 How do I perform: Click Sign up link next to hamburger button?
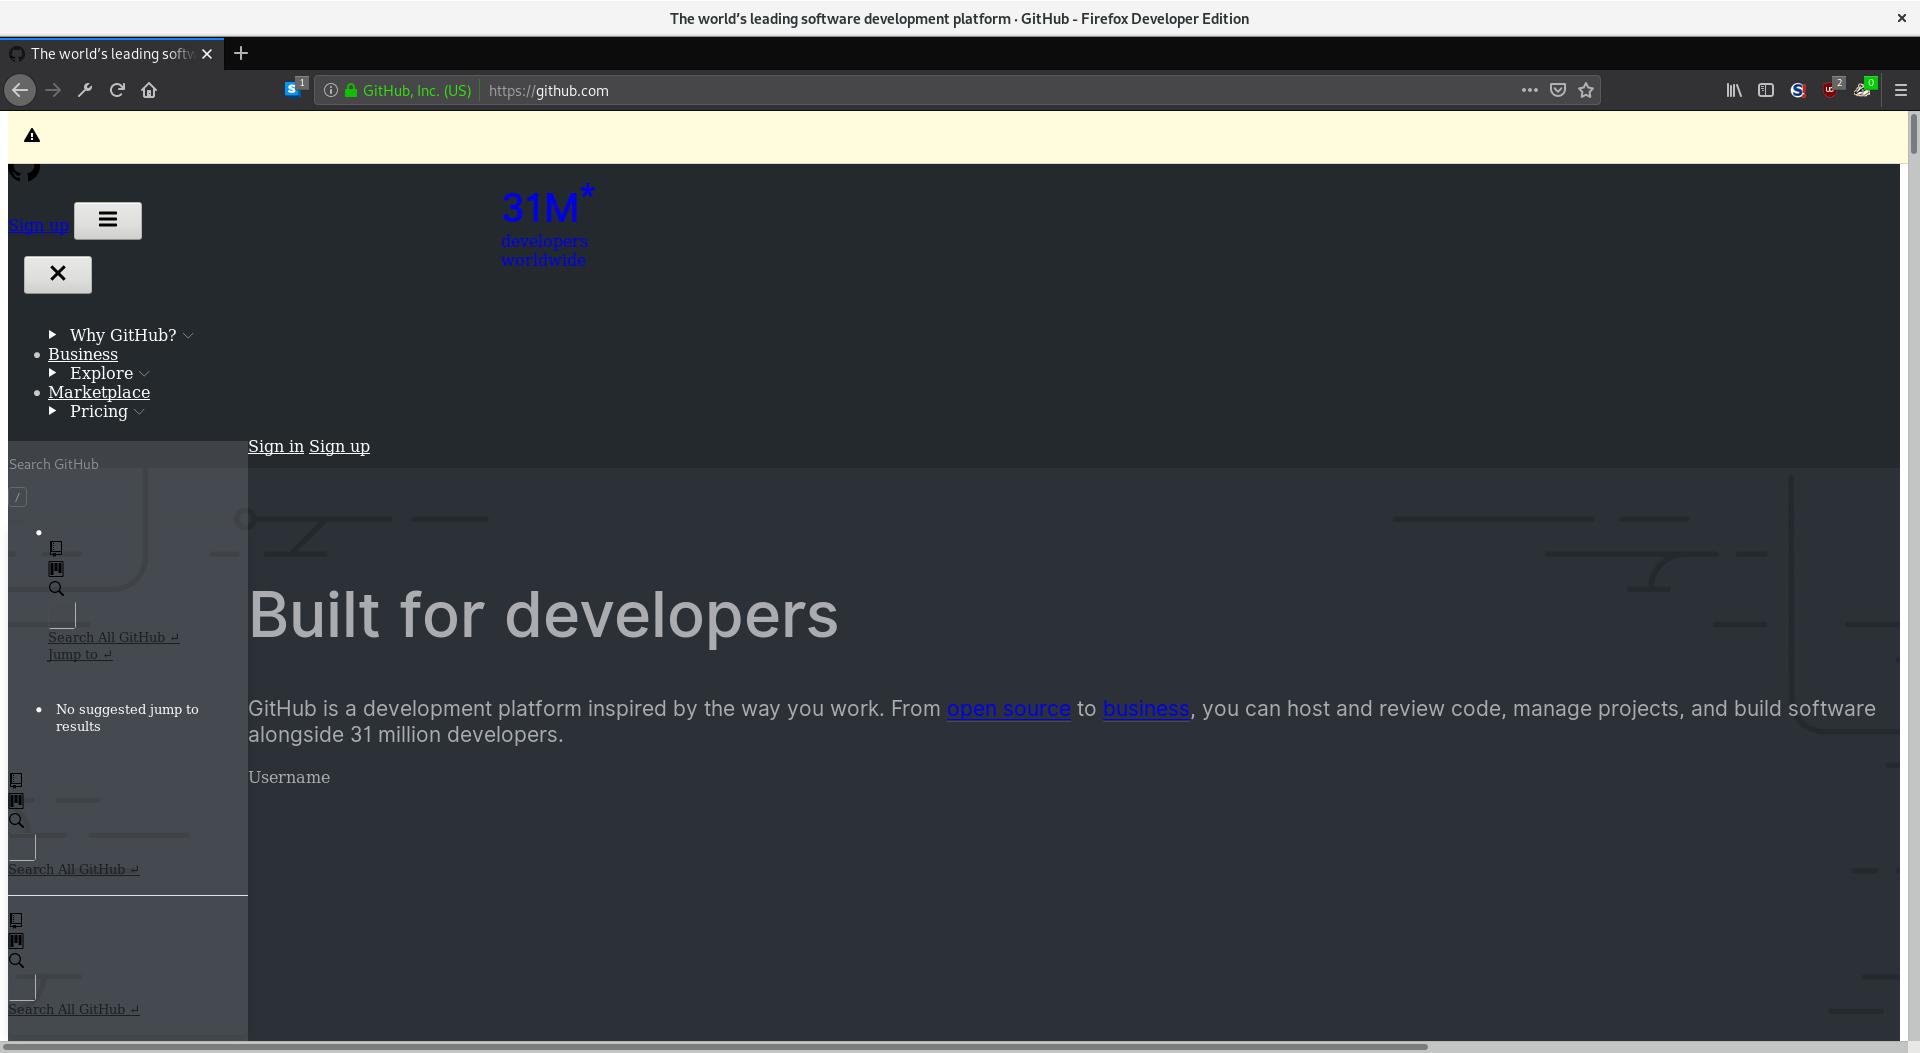click(x=39, y=225)
